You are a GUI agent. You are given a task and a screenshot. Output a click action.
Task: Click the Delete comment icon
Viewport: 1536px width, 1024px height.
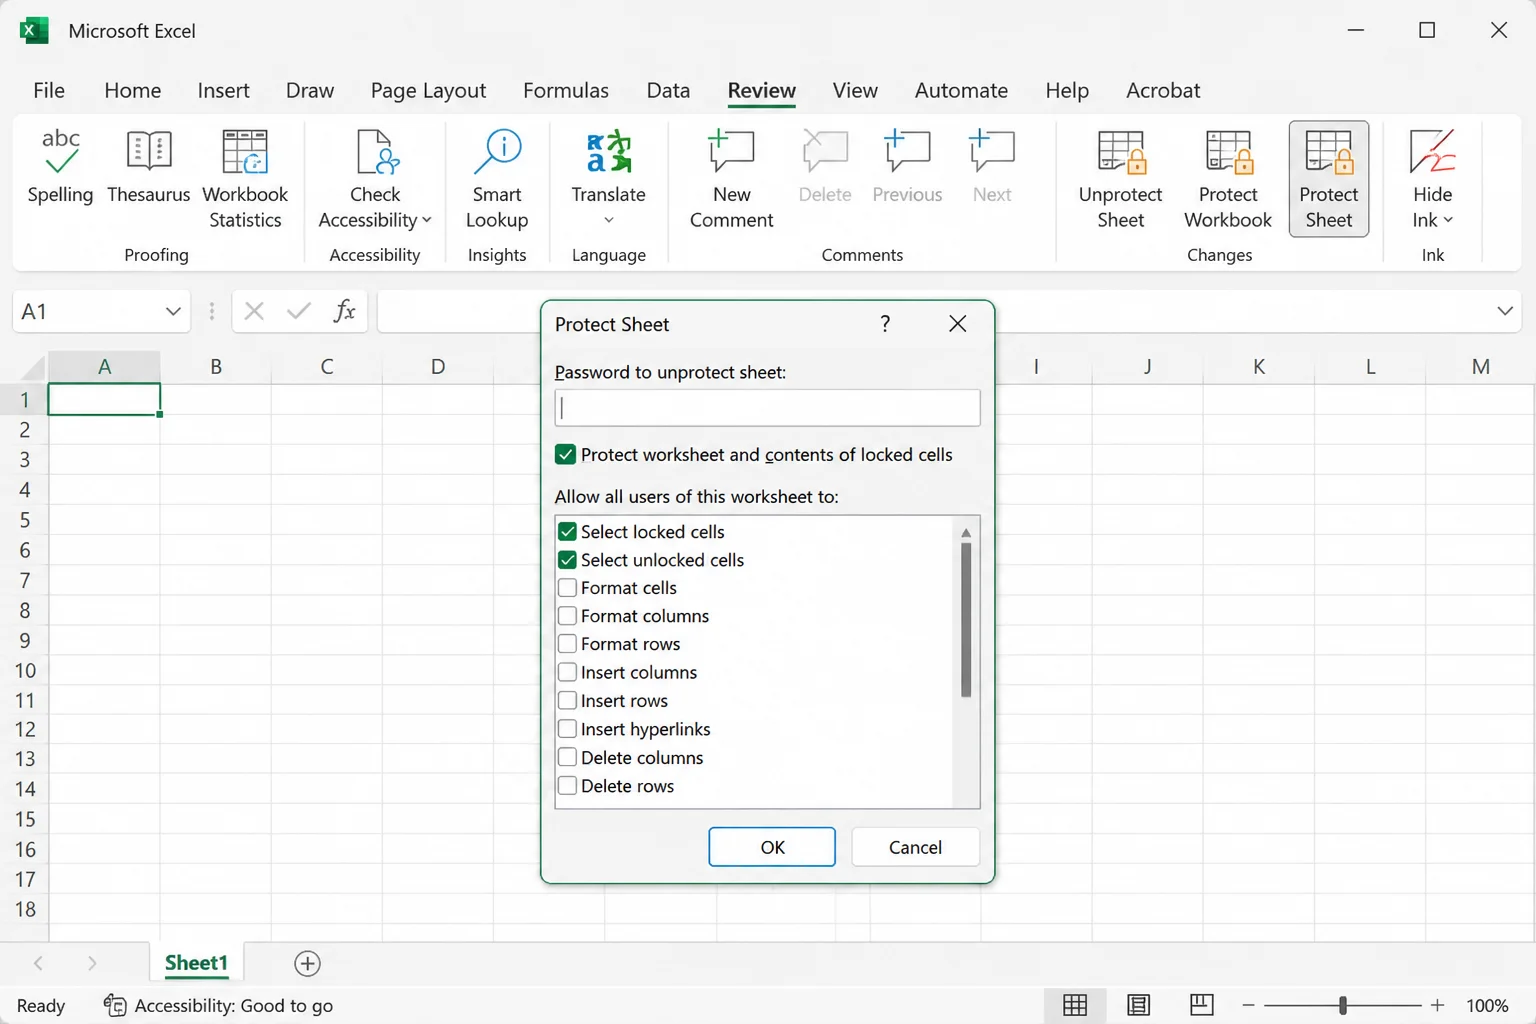pos(825,152)
